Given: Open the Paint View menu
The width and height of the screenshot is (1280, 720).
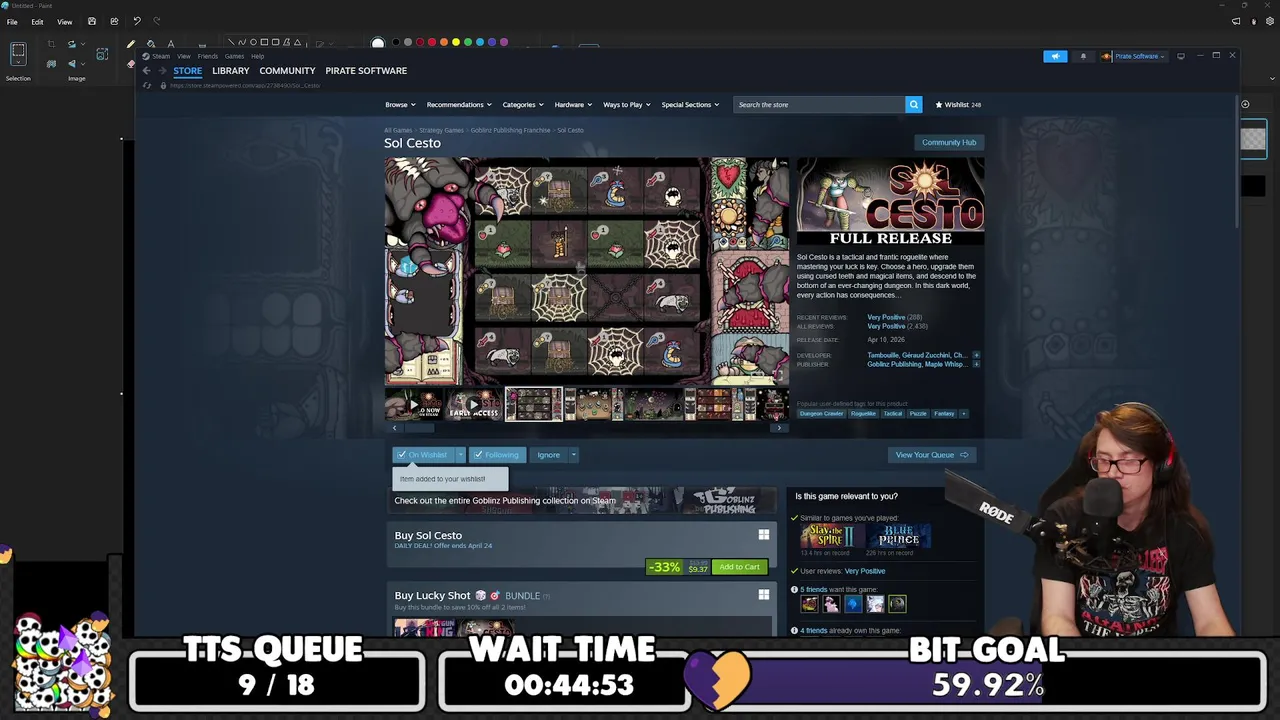Looking at the screenshot, I should [64, 21].
